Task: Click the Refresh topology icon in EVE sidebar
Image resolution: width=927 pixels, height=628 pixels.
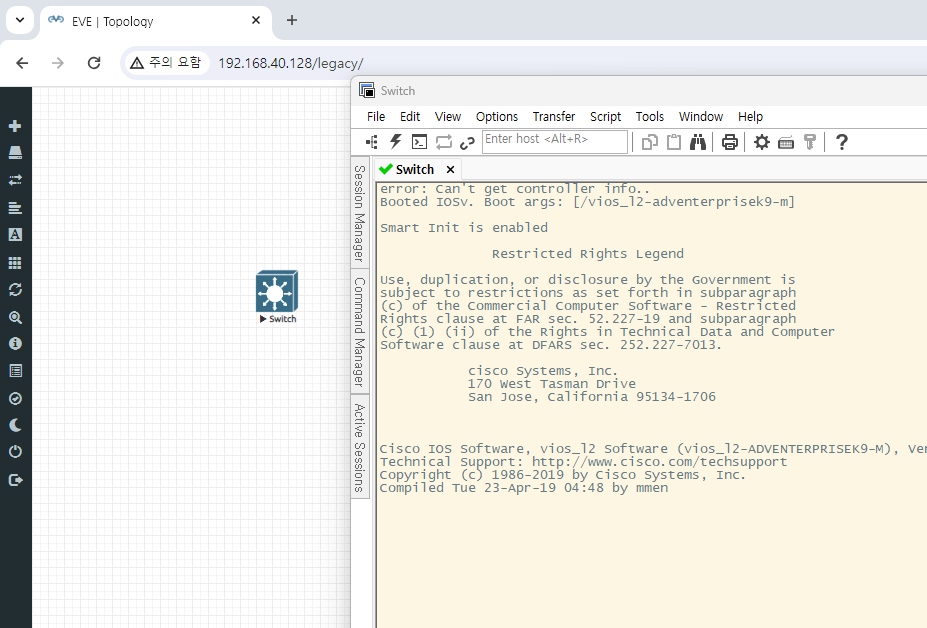Action: pos(15,290)
